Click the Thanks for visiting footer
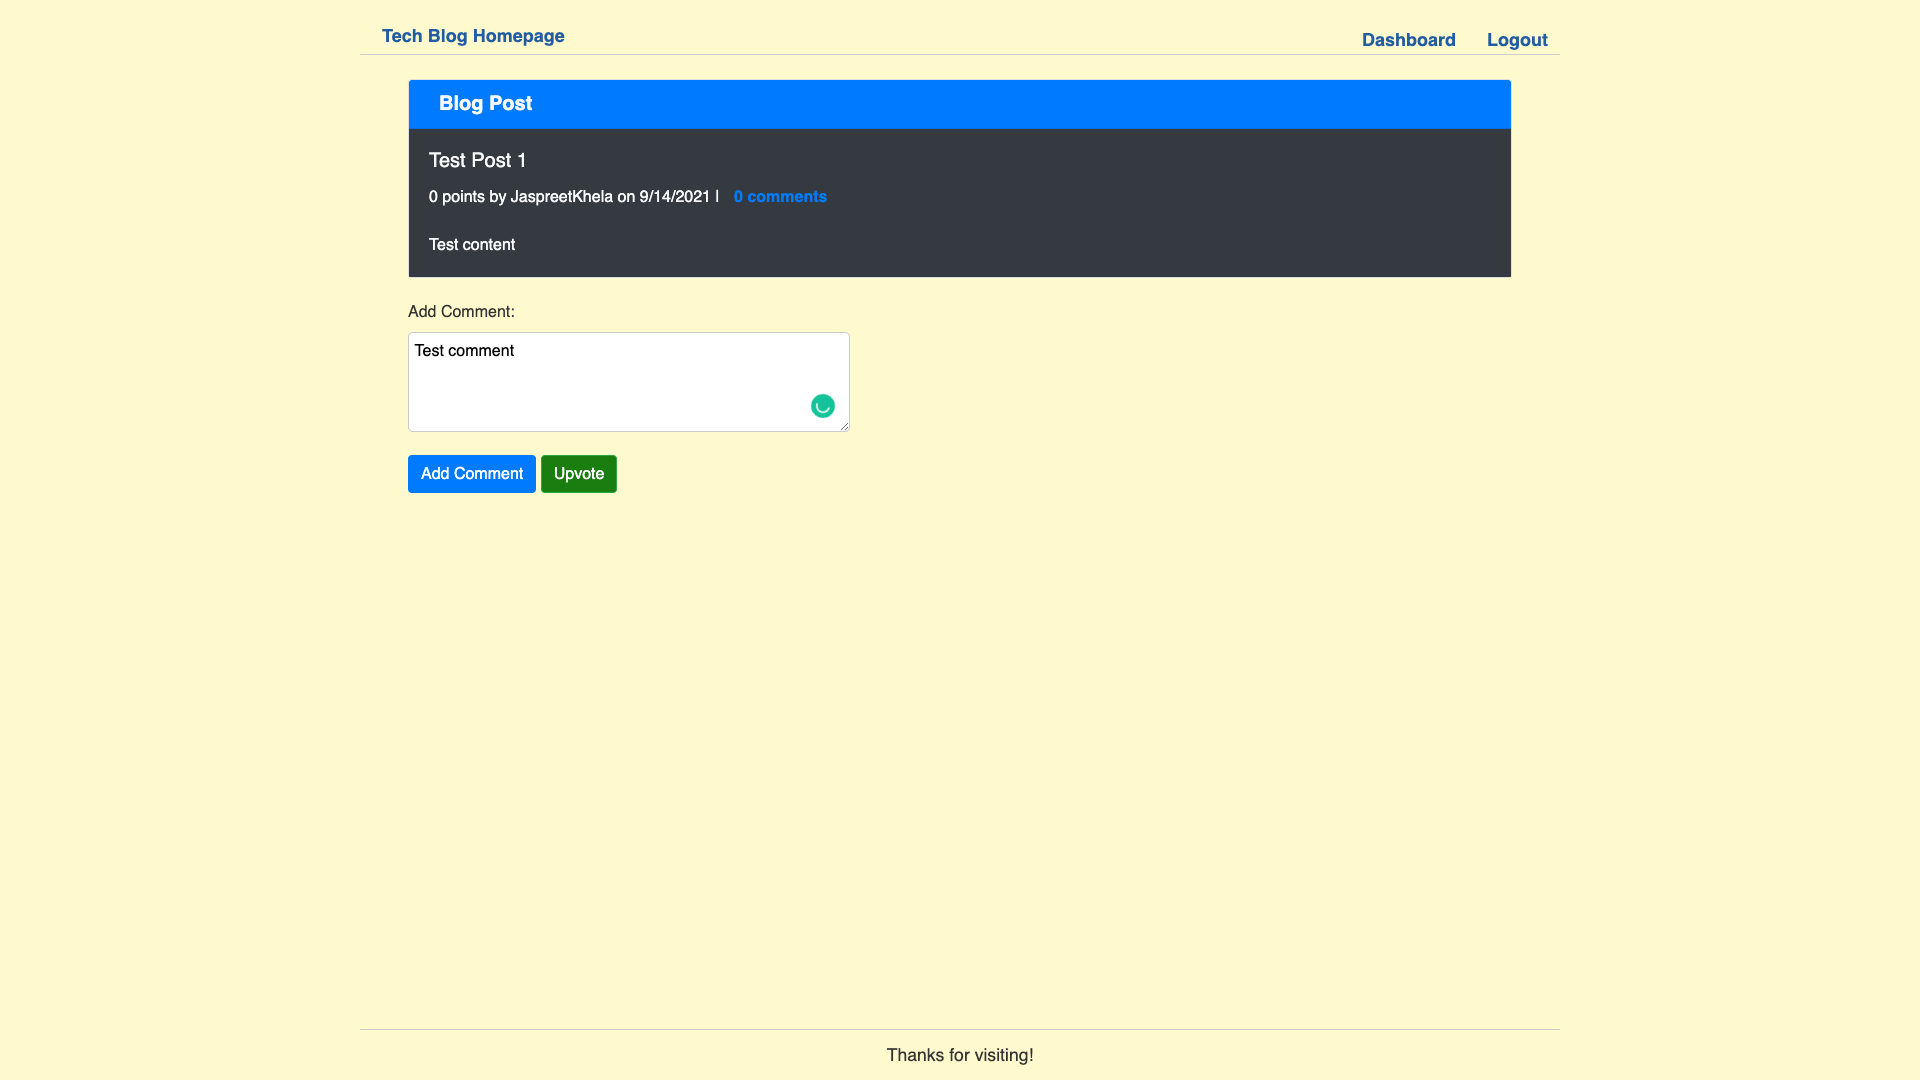The image size is (1920, 1080). (x=959, y=1055)
